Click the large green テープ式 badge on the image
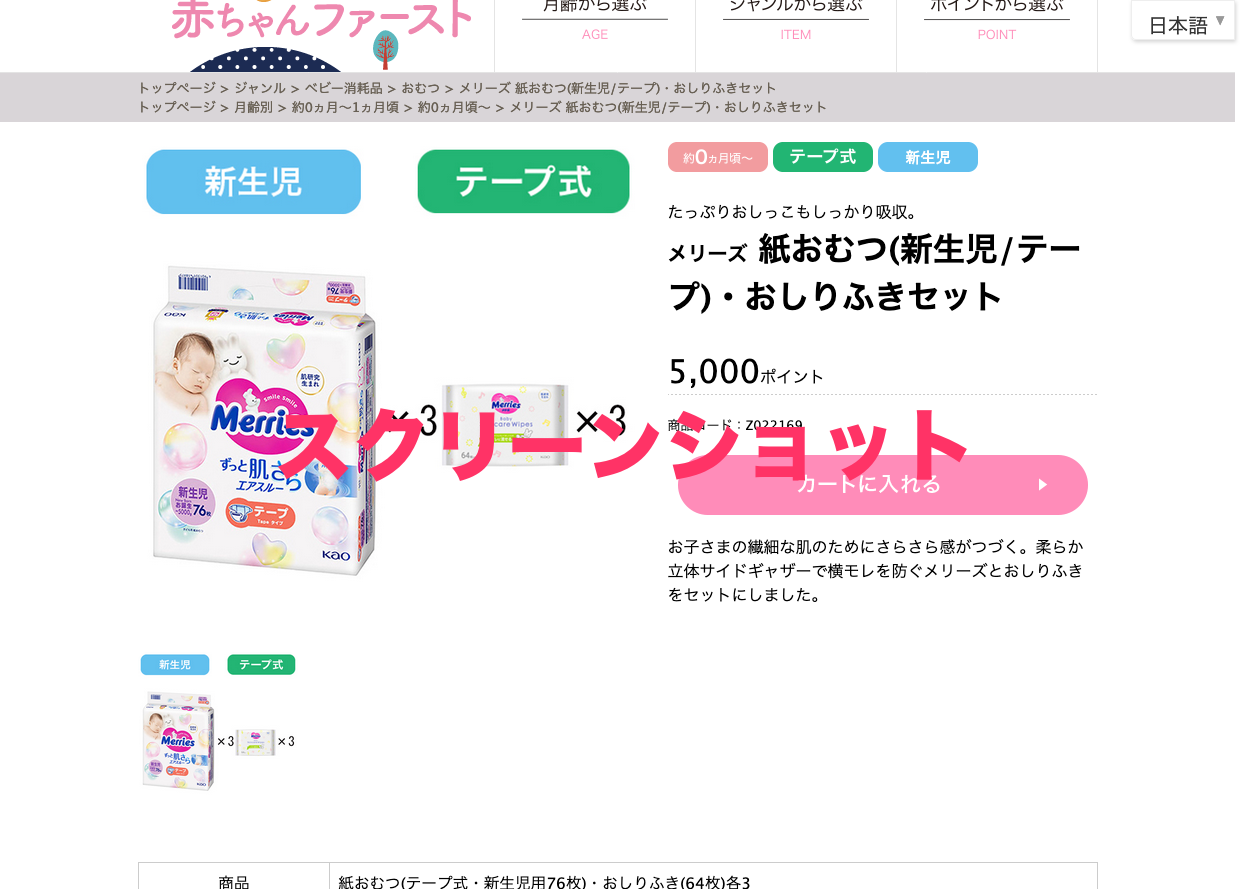Screen dimensions: 1250x889 coord(523,181)
